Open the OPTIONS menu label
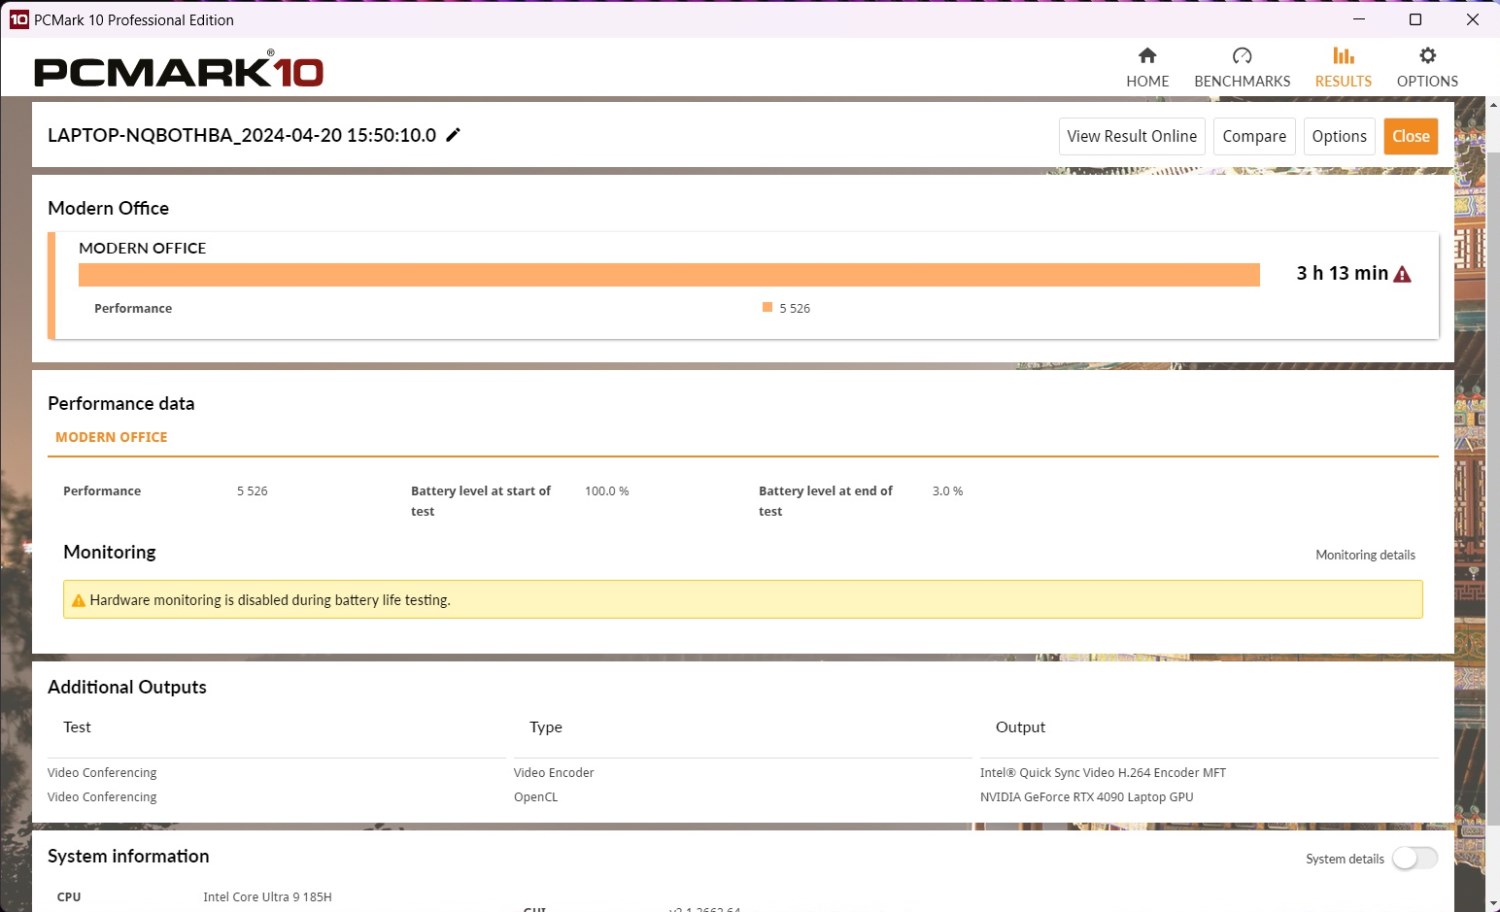The image size is (1500, 912). [1427, 81]
